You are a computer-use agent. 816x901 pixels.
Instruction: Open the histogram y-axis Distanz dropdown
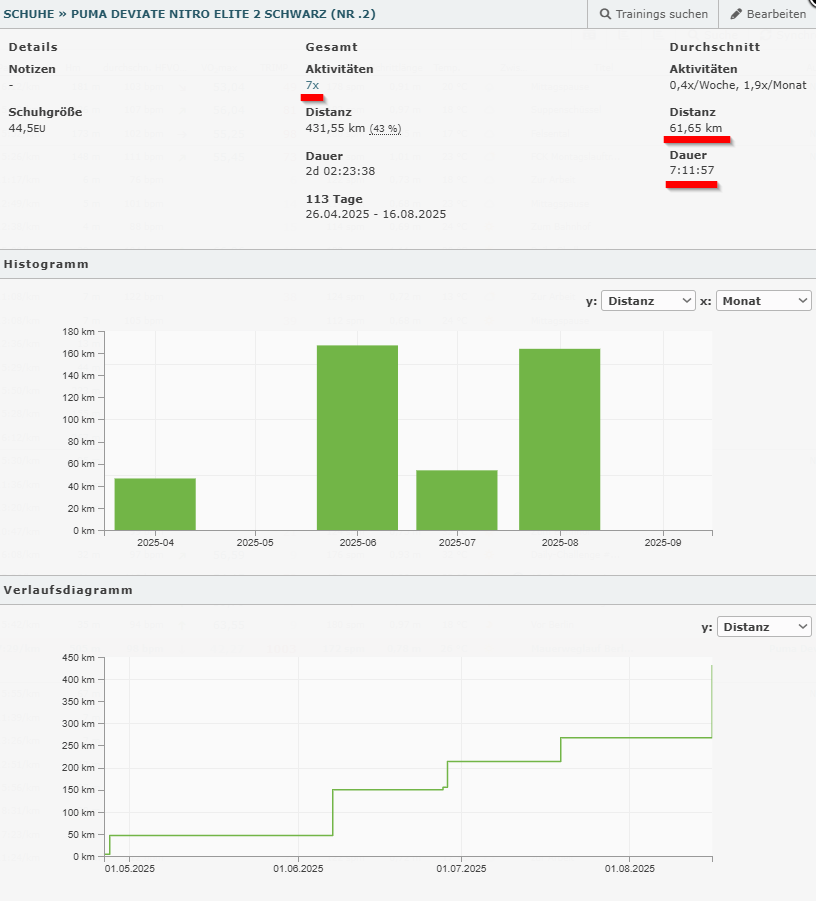pyautogui.click(x=648, y=300)
